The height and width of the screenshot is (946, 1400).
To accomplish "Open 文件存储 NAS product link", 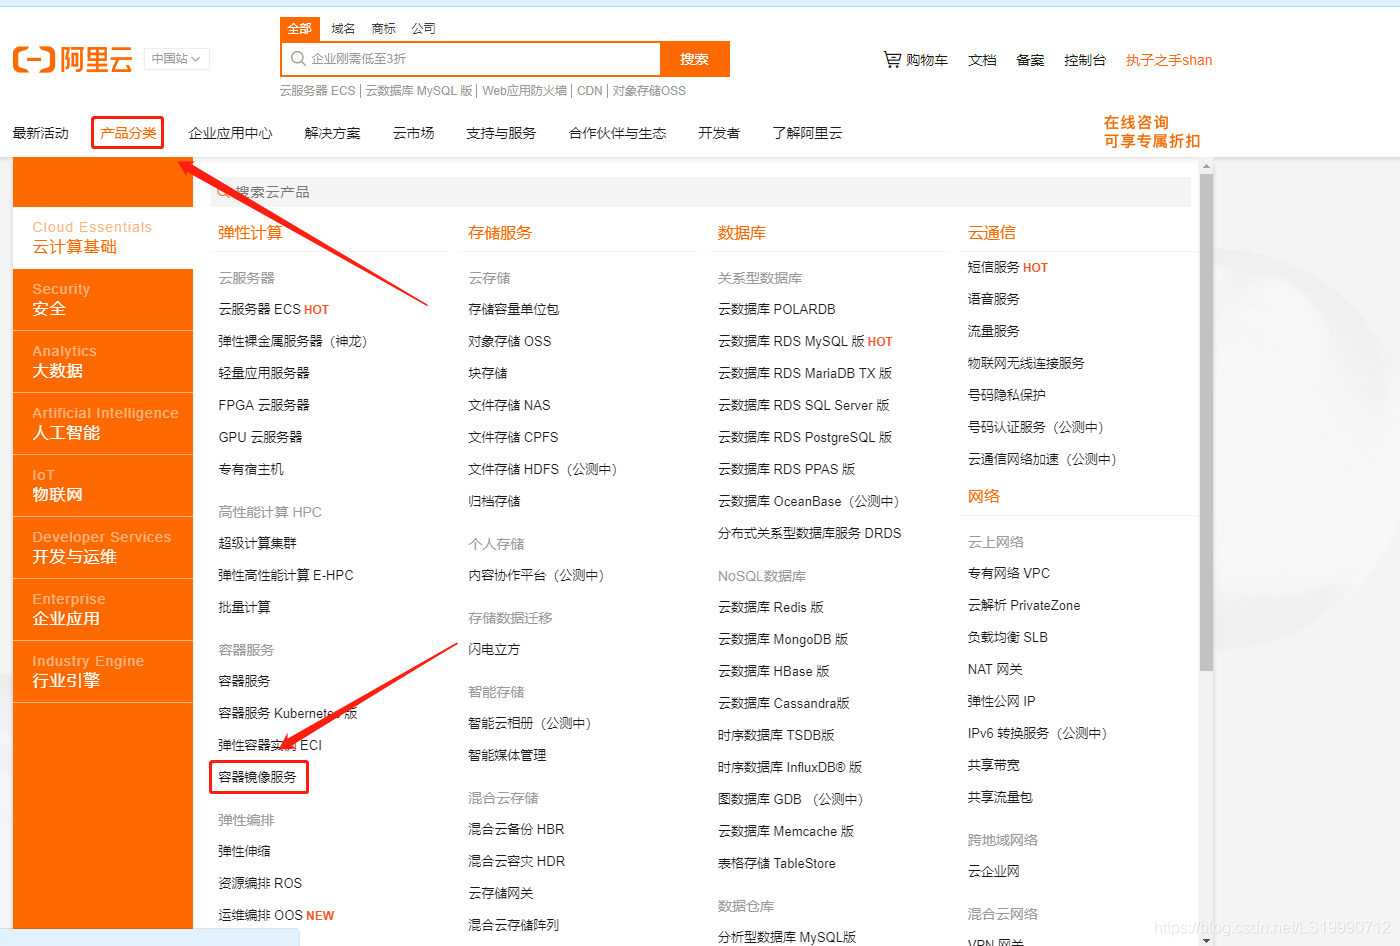I will coord(509,405).
